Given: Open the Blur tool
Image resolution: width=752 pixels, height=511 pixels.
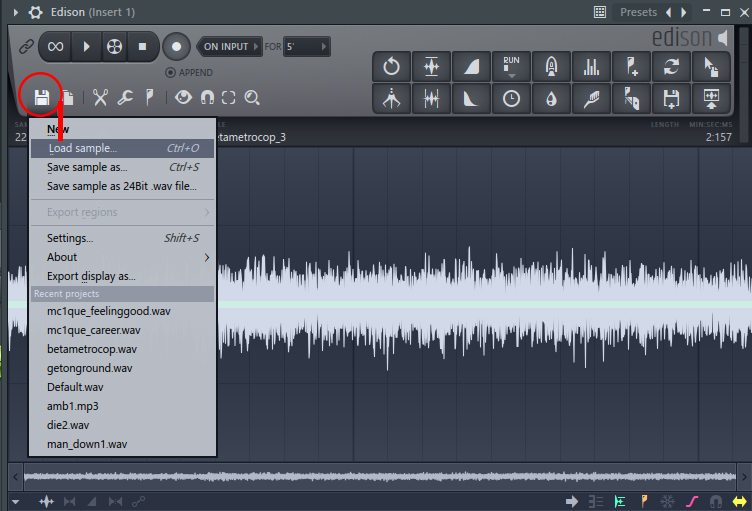Looking at the screenshot, I should pos(391,98).
